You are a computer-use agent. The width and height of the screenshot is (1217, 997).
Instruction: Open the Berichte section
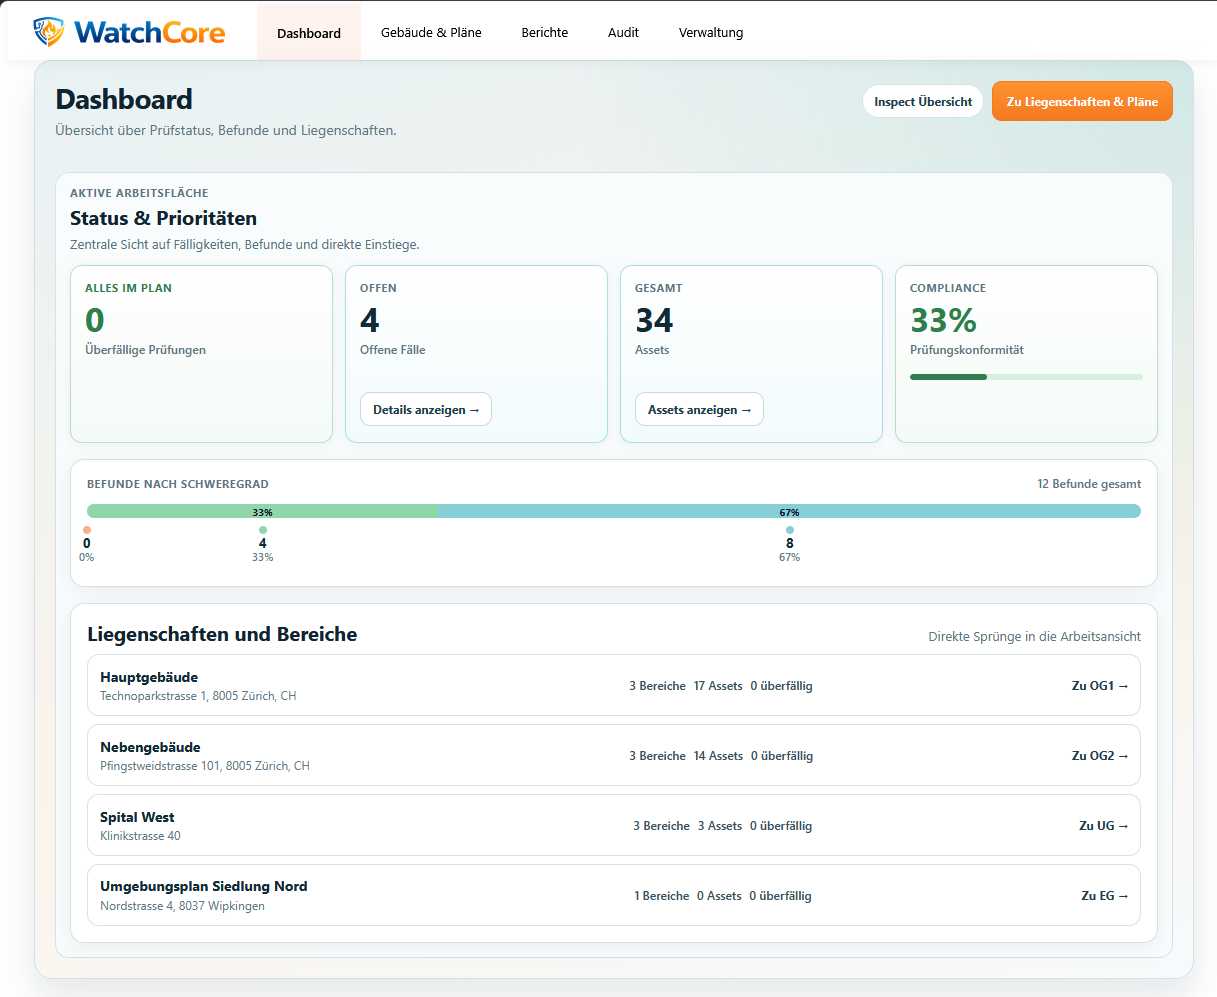click(544, 32)
